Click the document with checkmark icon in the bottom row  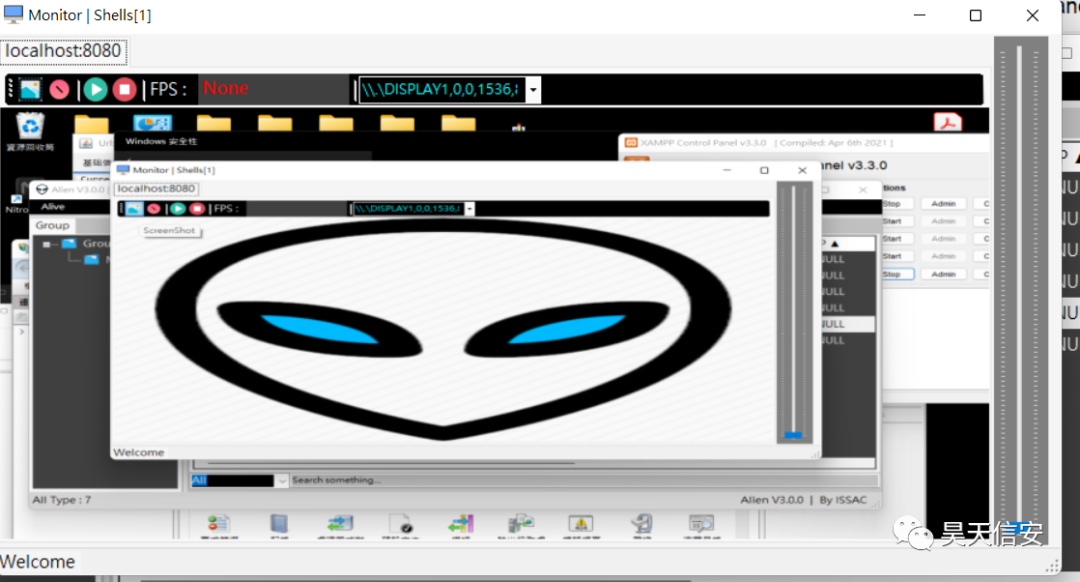coord(401,523)
